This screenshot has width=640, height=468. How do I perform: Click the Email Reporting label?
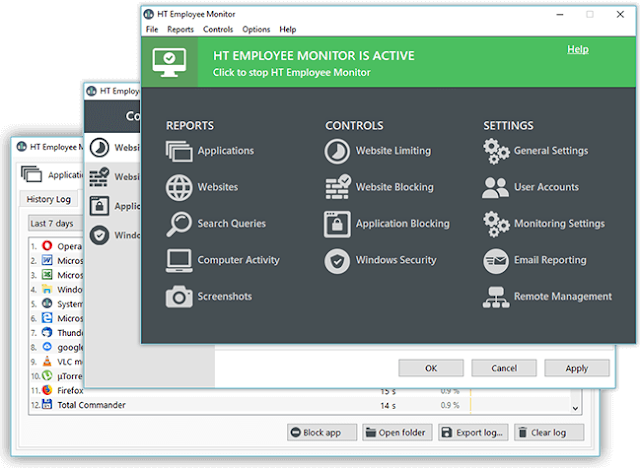[x=550, y=260]
